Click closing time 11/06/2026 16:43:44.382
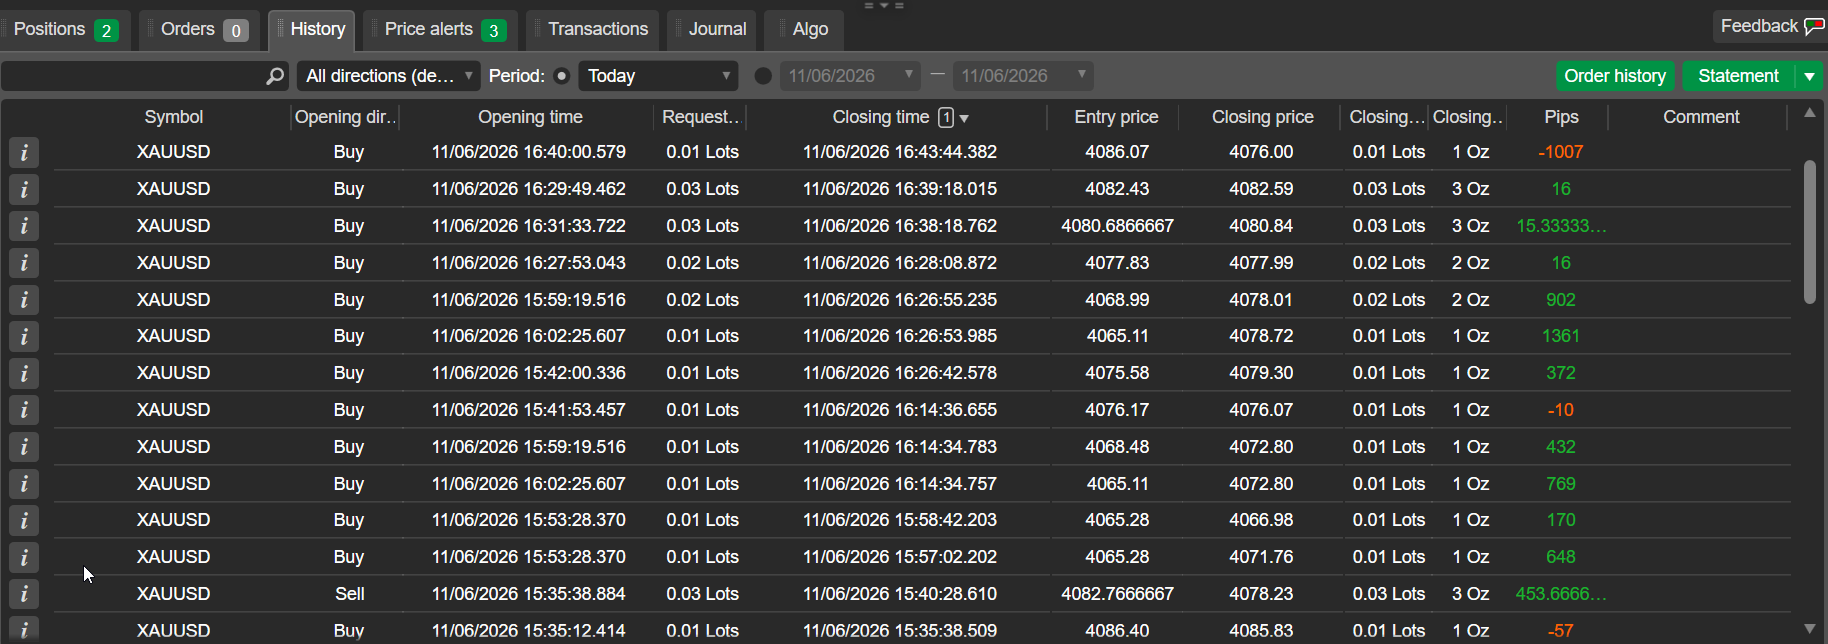1828x644 pixels. tap(900, 152)
